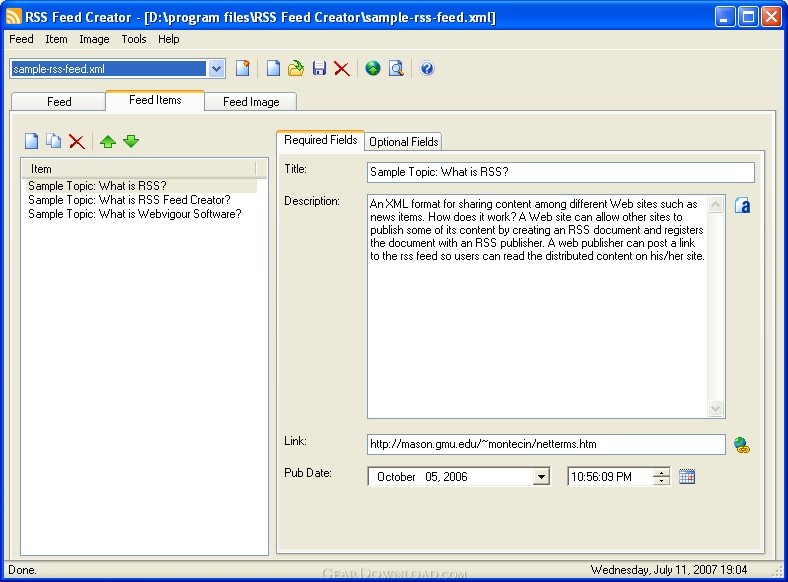Click the 10:56:09 PM time field
Viewport: 788px width, 582px height.
click(x=610, y=476)
